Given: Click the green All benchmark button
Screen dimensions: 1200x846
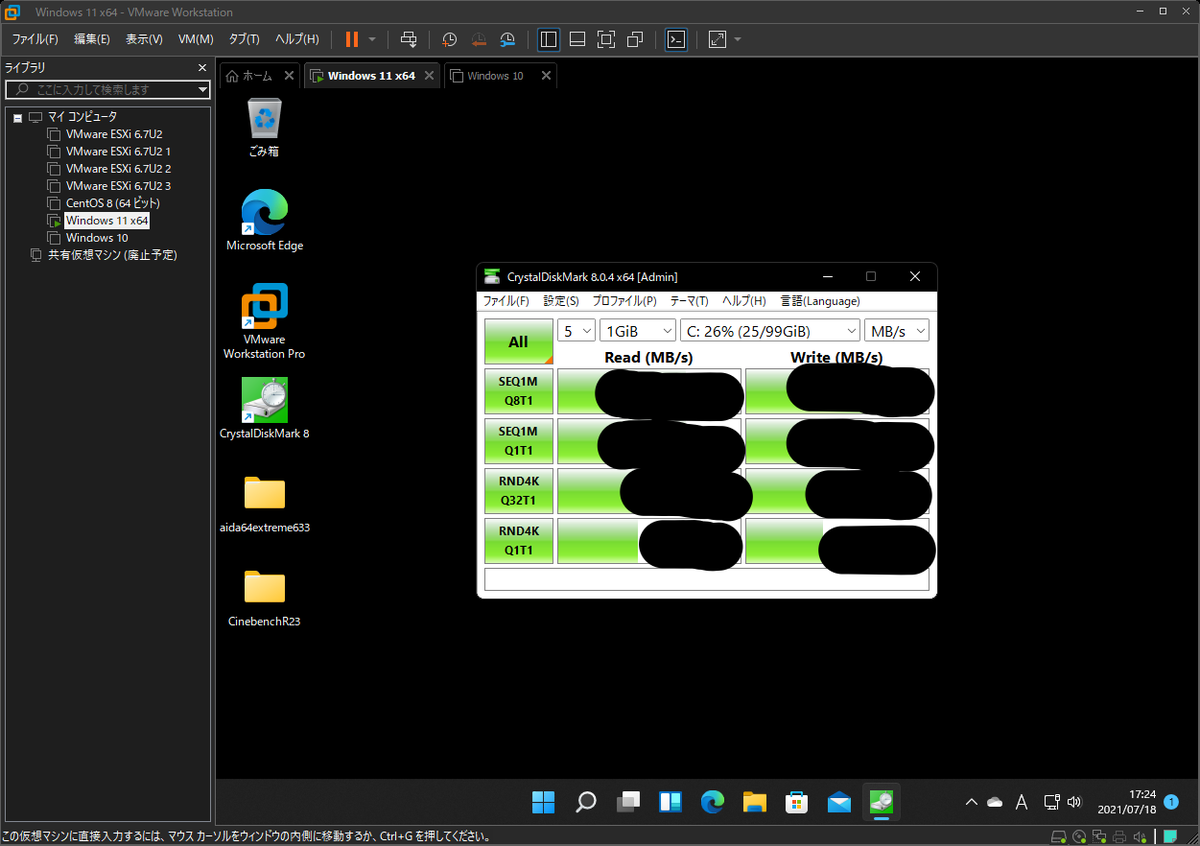Looking at the screenshot, I should 518,342.
